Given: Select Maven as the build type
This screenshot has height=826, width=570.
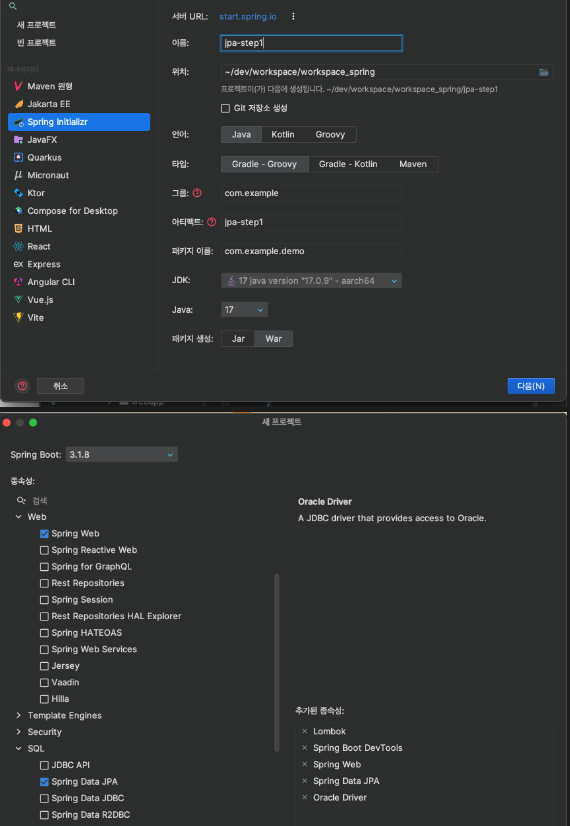Looking at the screenshot, I should click(x=412, y=164).
